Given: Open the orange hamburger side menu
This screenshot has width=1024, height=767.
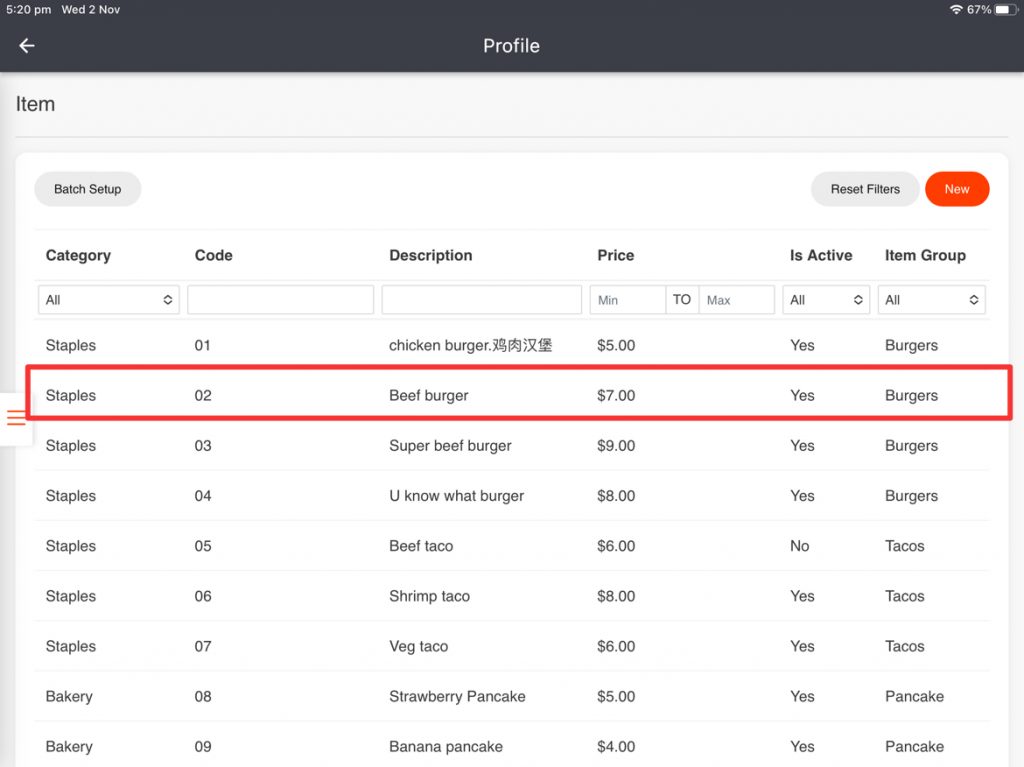Looking at the screenshot, I should (16, 417).
